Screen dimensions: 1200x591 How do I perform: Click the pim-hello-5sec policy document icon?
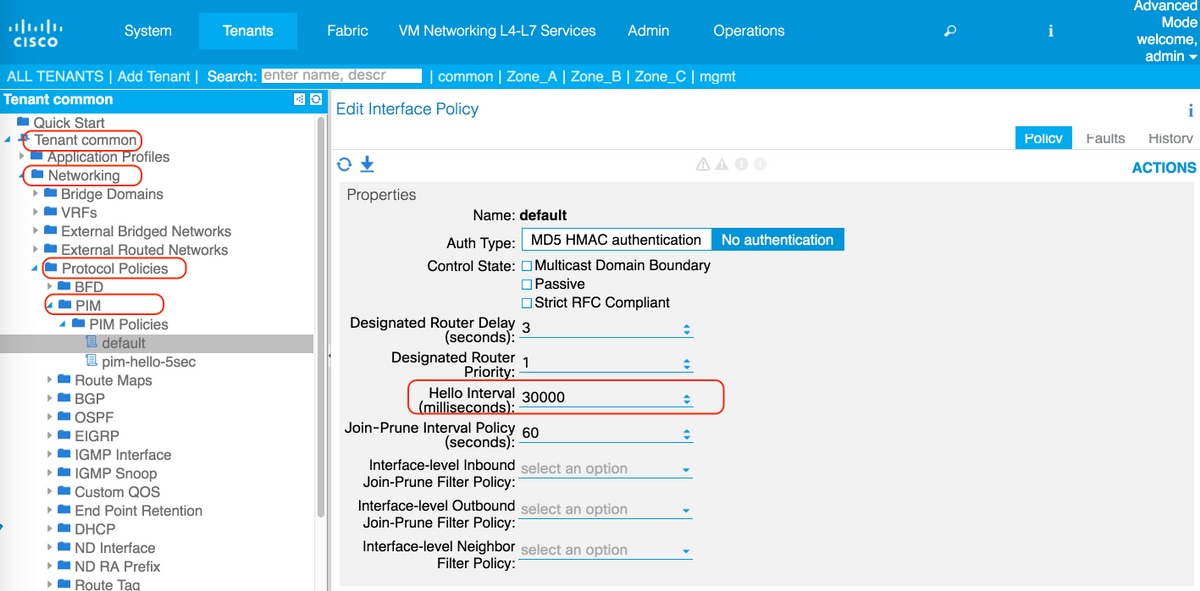92,361
